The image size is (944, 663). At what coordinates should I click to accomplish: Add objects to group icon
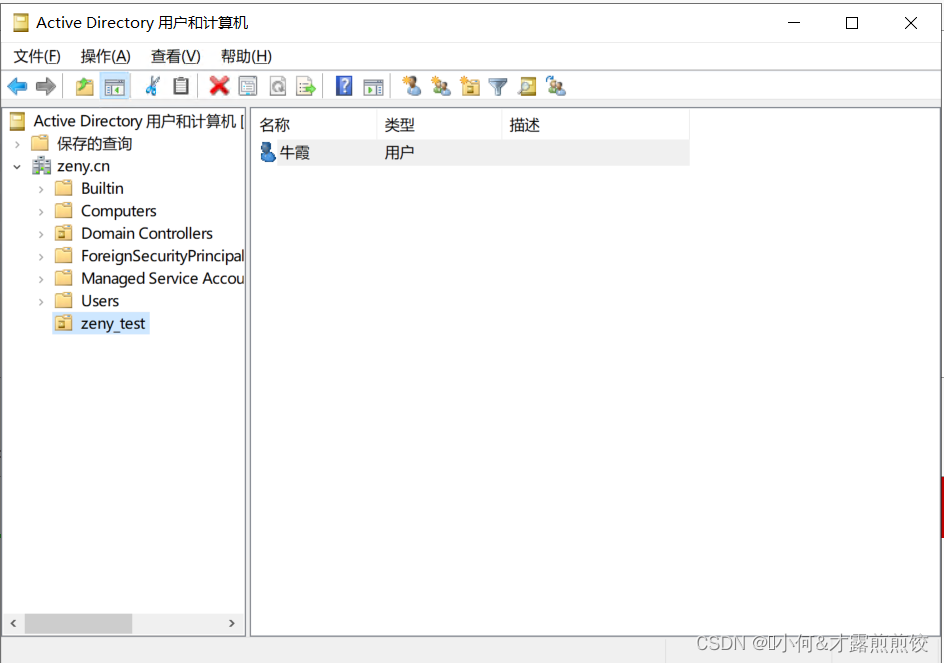pos(556,86)
